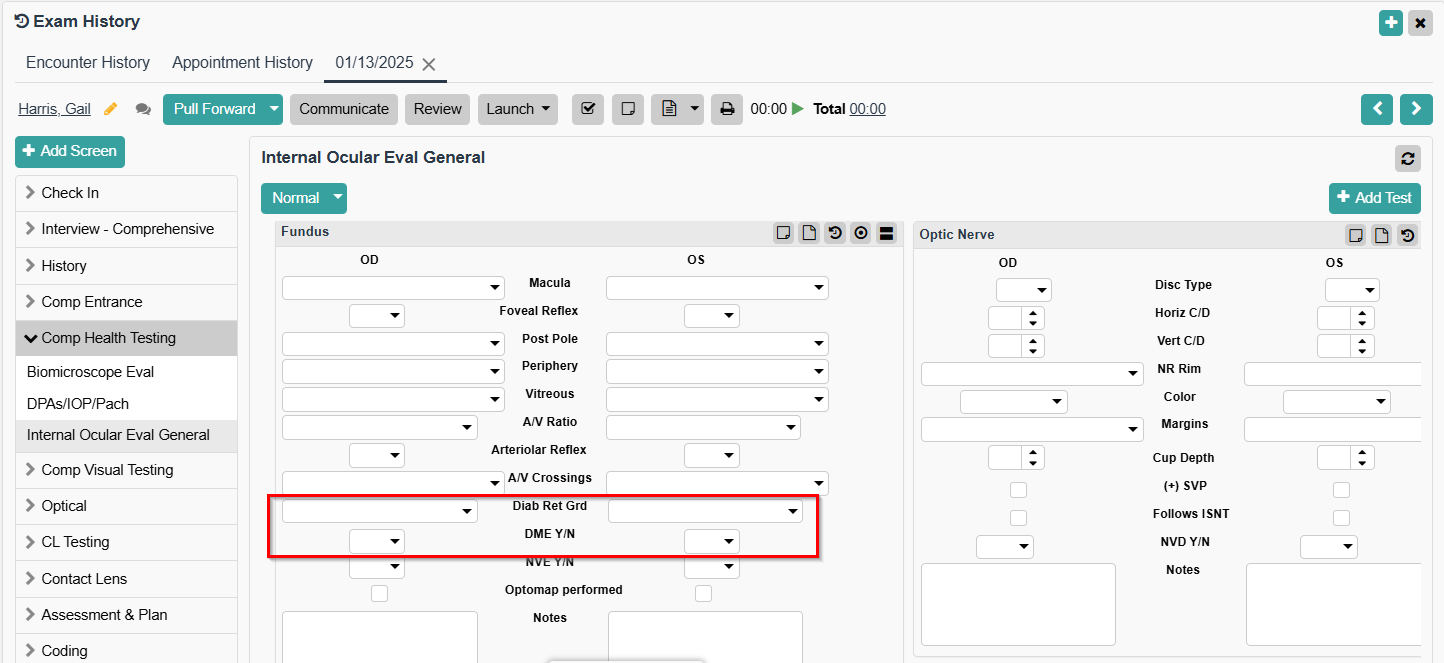
Task: Open the Diab Ret Grd OS dropdown
Action: click(705, 511)
